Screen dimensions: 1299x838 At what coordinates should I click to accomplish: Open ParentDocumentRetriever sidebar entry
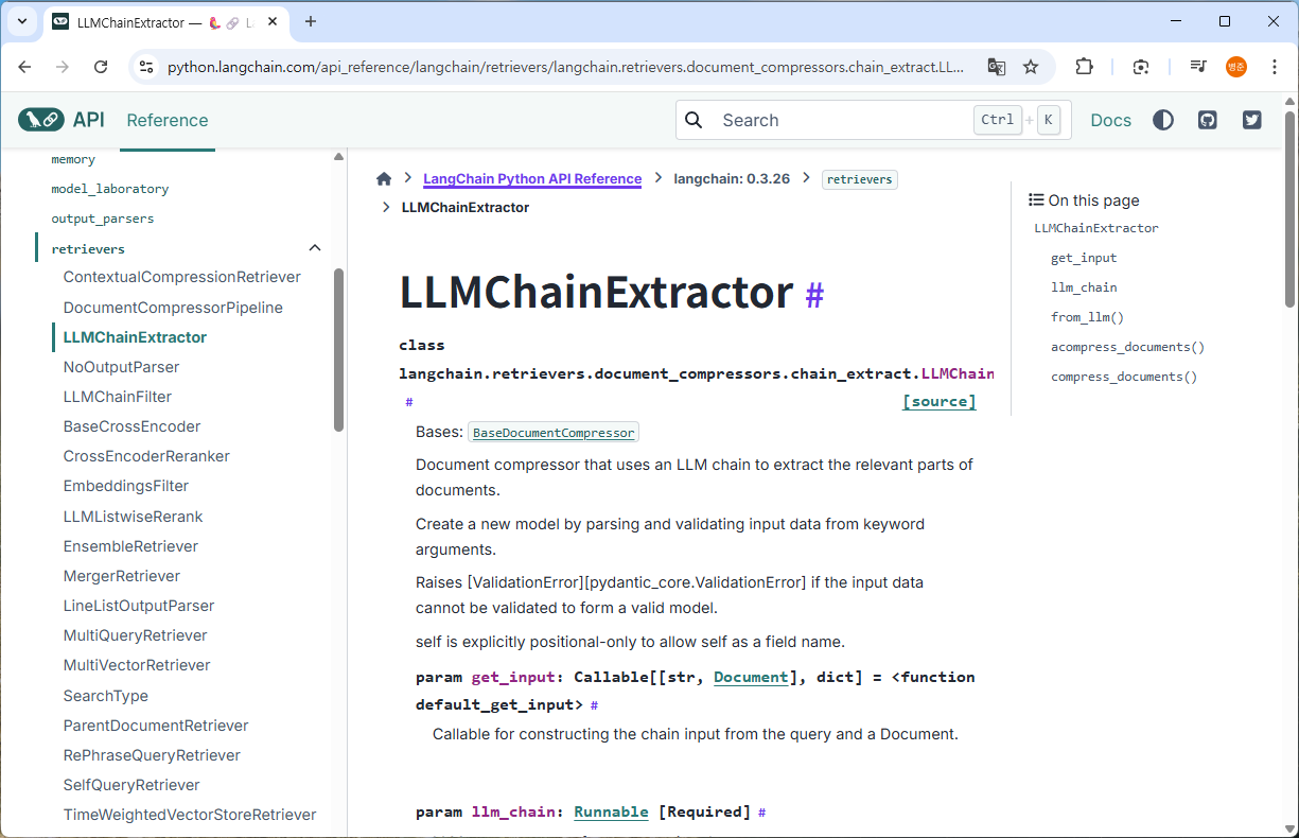coord(156,726)
